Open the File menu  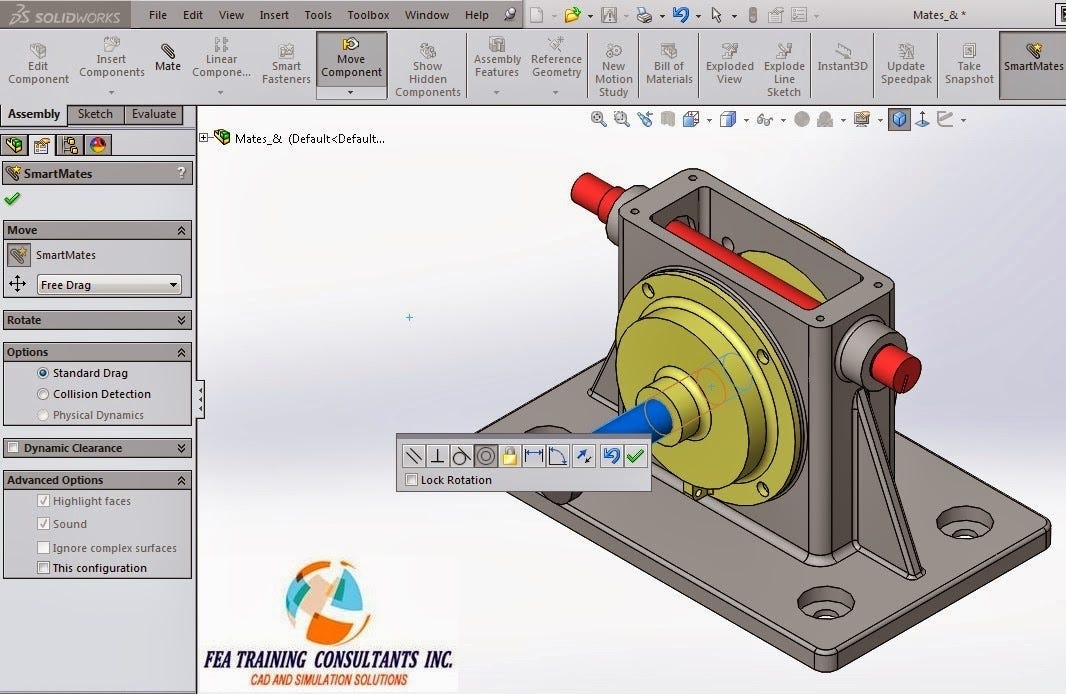158,15
